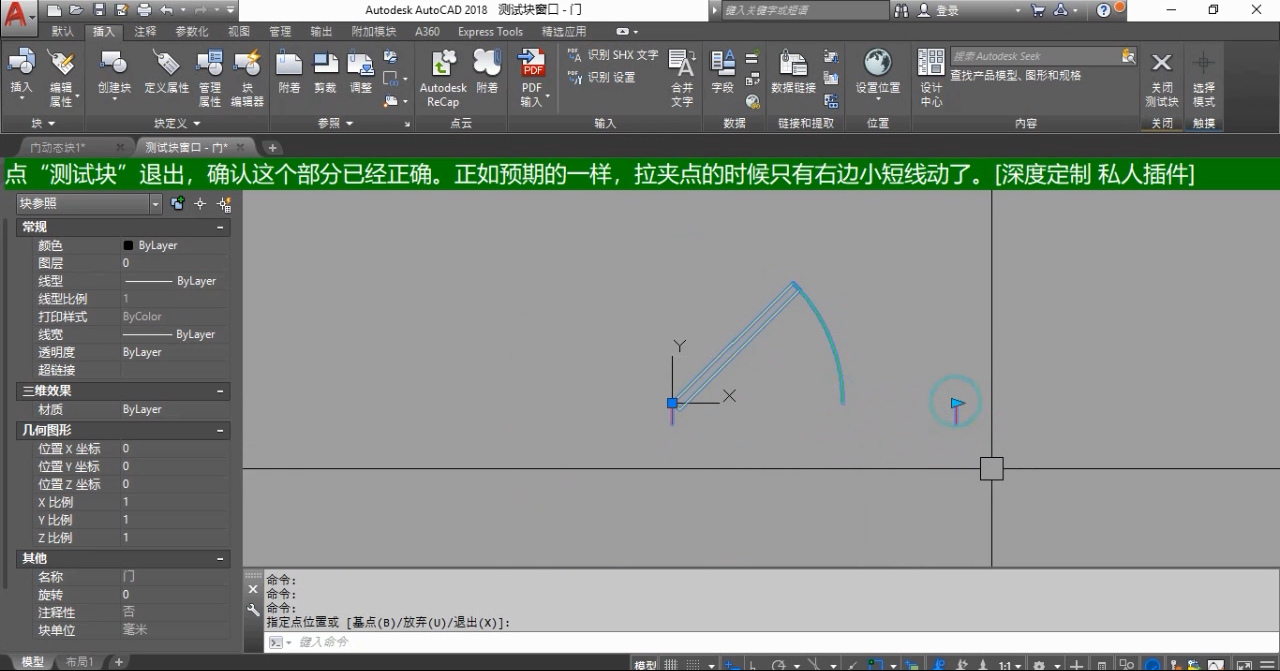The image size is (1280, 671).
Task: Click the blue square grip on the door block
Action: coord(672,403)
